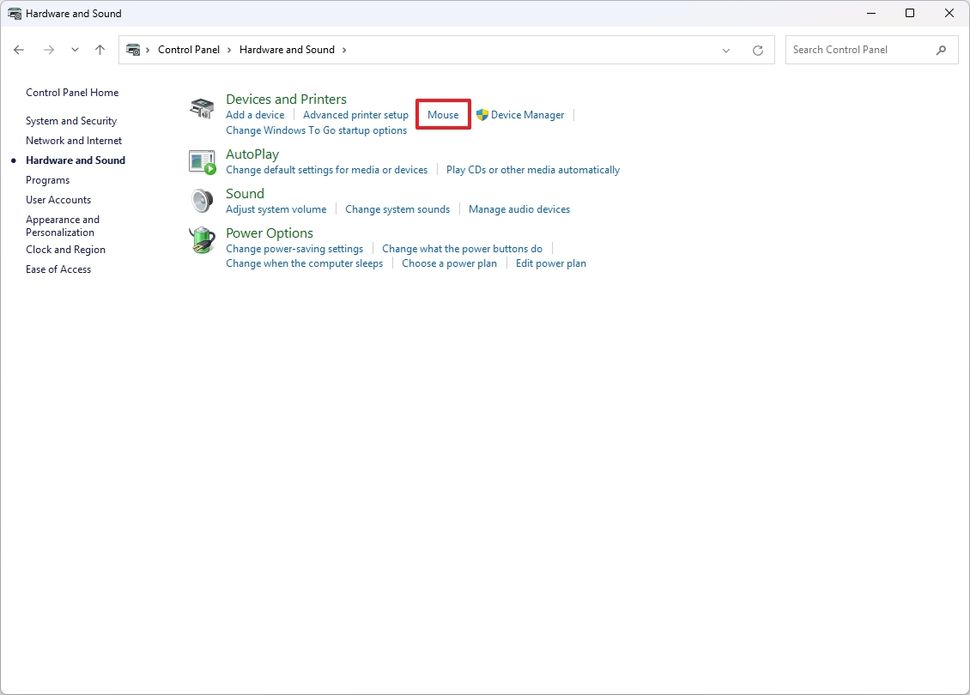This screenshot has width=970, height=695.
Task: Click the Adjust system volume link
Action: coord(275,209)
